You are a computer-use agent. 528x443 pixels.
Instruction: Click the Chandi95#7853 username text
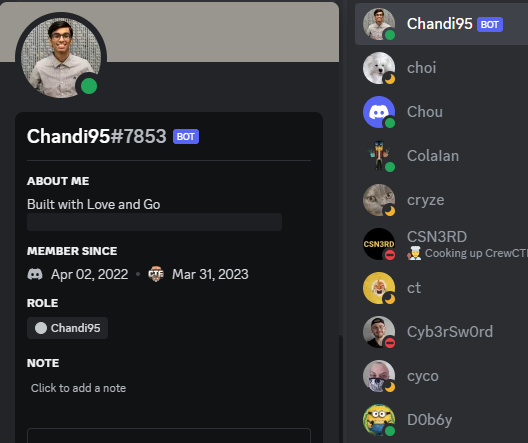tap(97, 136)
